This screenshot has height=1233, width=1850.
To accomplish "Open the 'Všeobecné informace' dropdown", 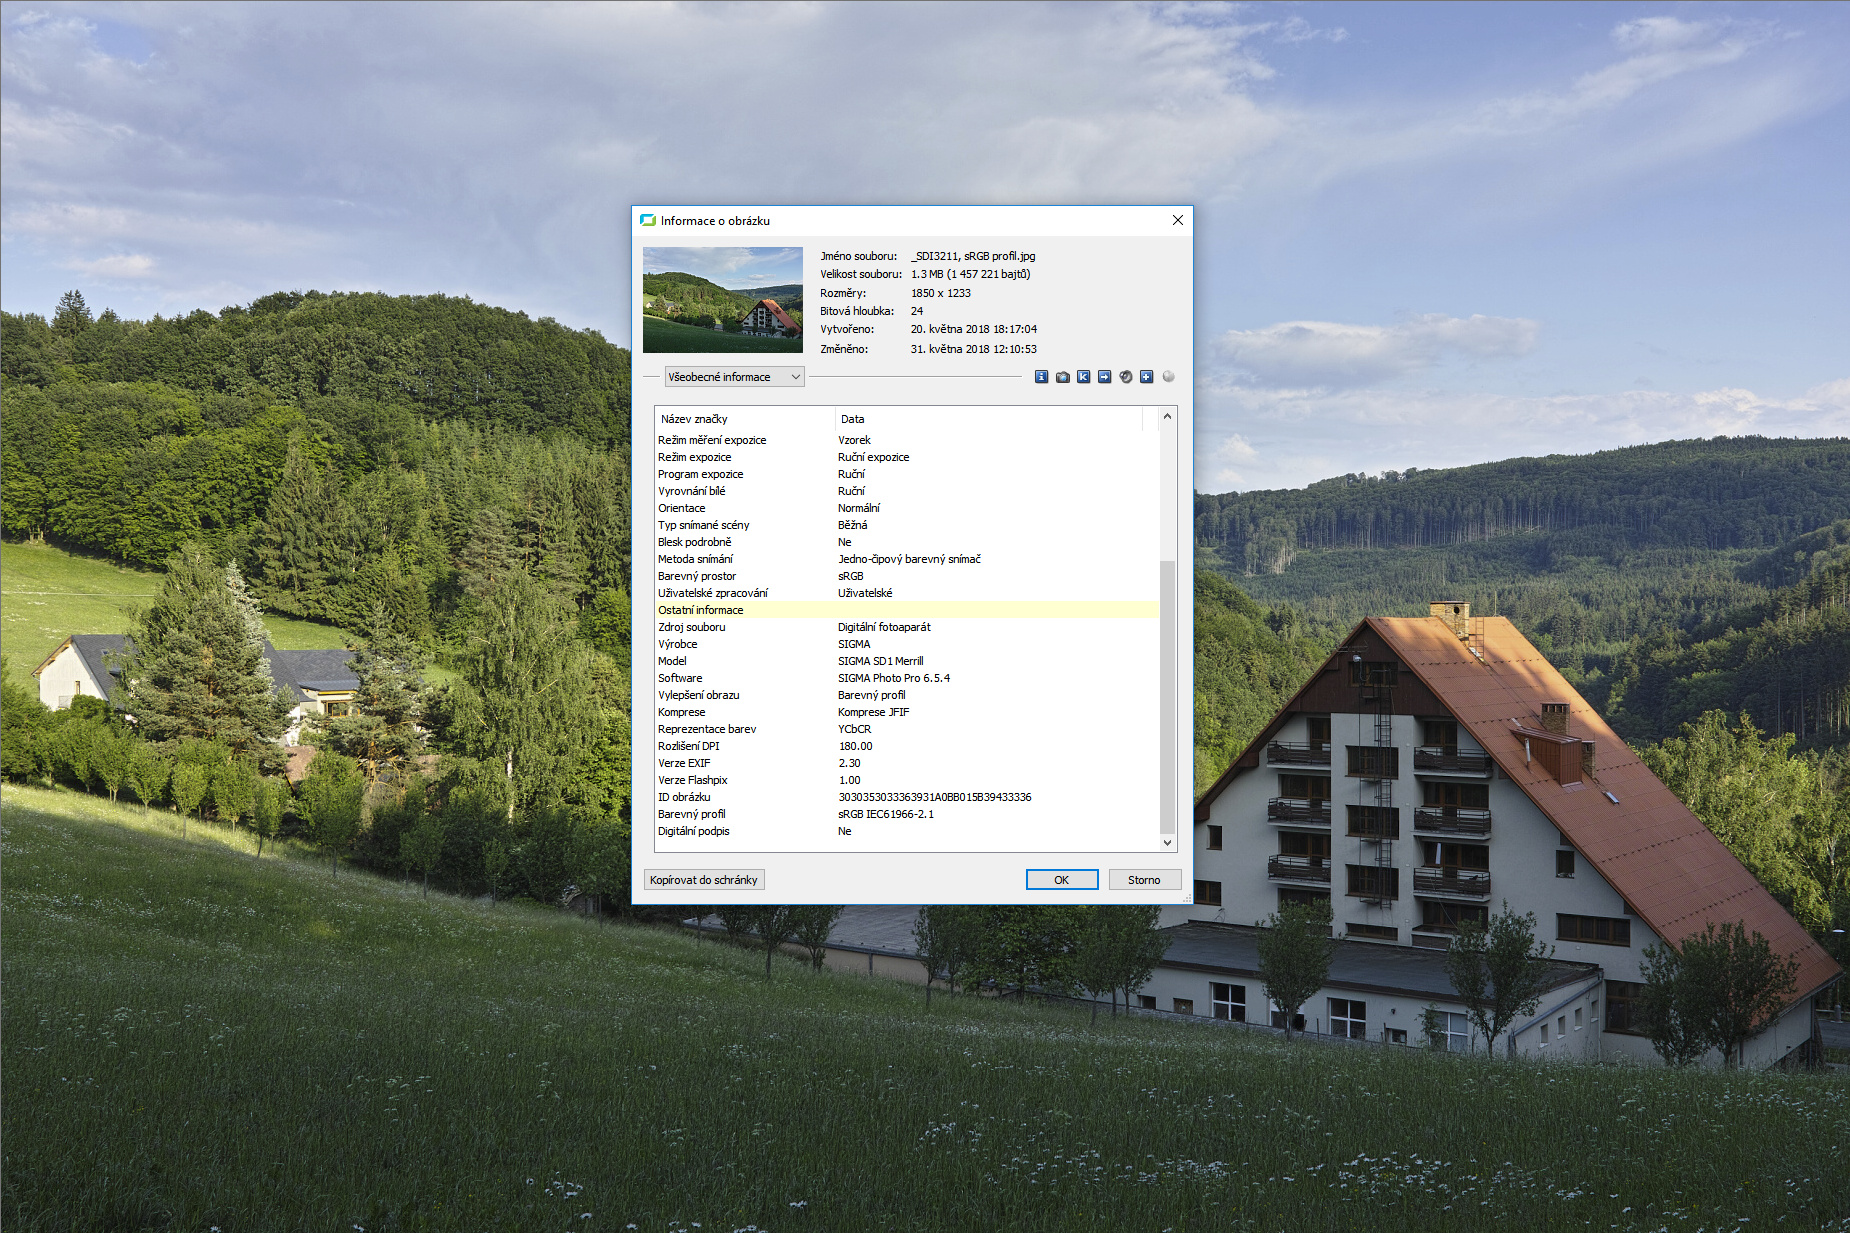I will click(734, 377).
